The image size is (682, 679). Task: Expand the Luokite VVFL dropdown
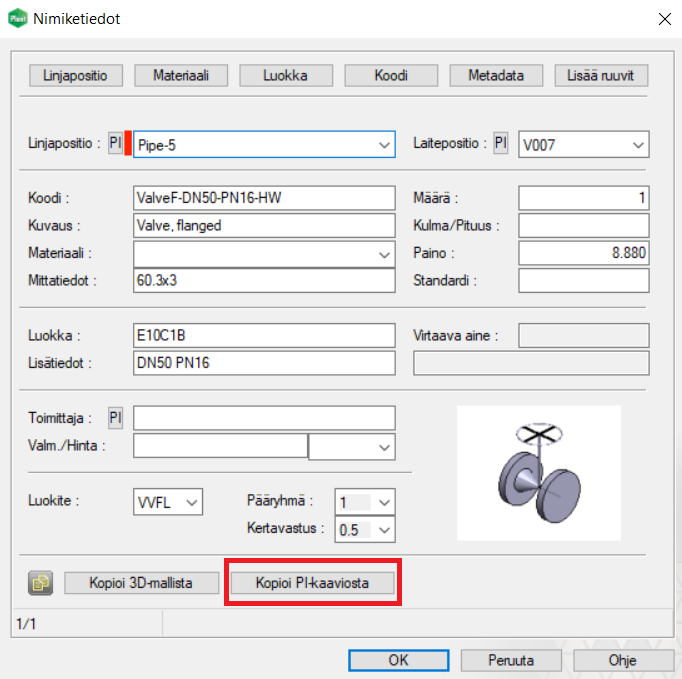[192, 501]
